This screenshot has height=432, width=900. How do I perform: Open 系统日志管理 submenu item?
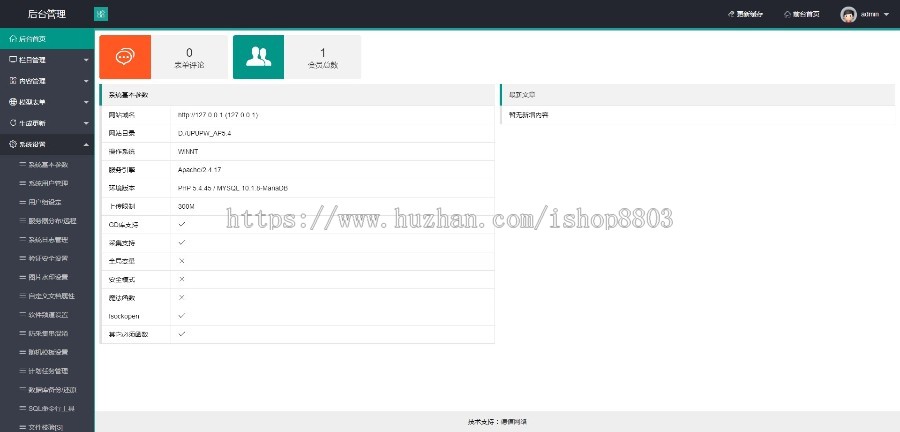(x=47, y=240)
